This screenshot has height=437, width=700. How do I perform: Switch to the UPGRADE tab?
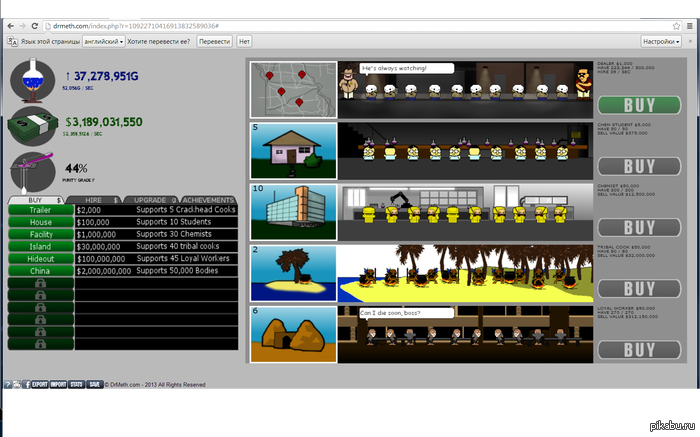151,200
